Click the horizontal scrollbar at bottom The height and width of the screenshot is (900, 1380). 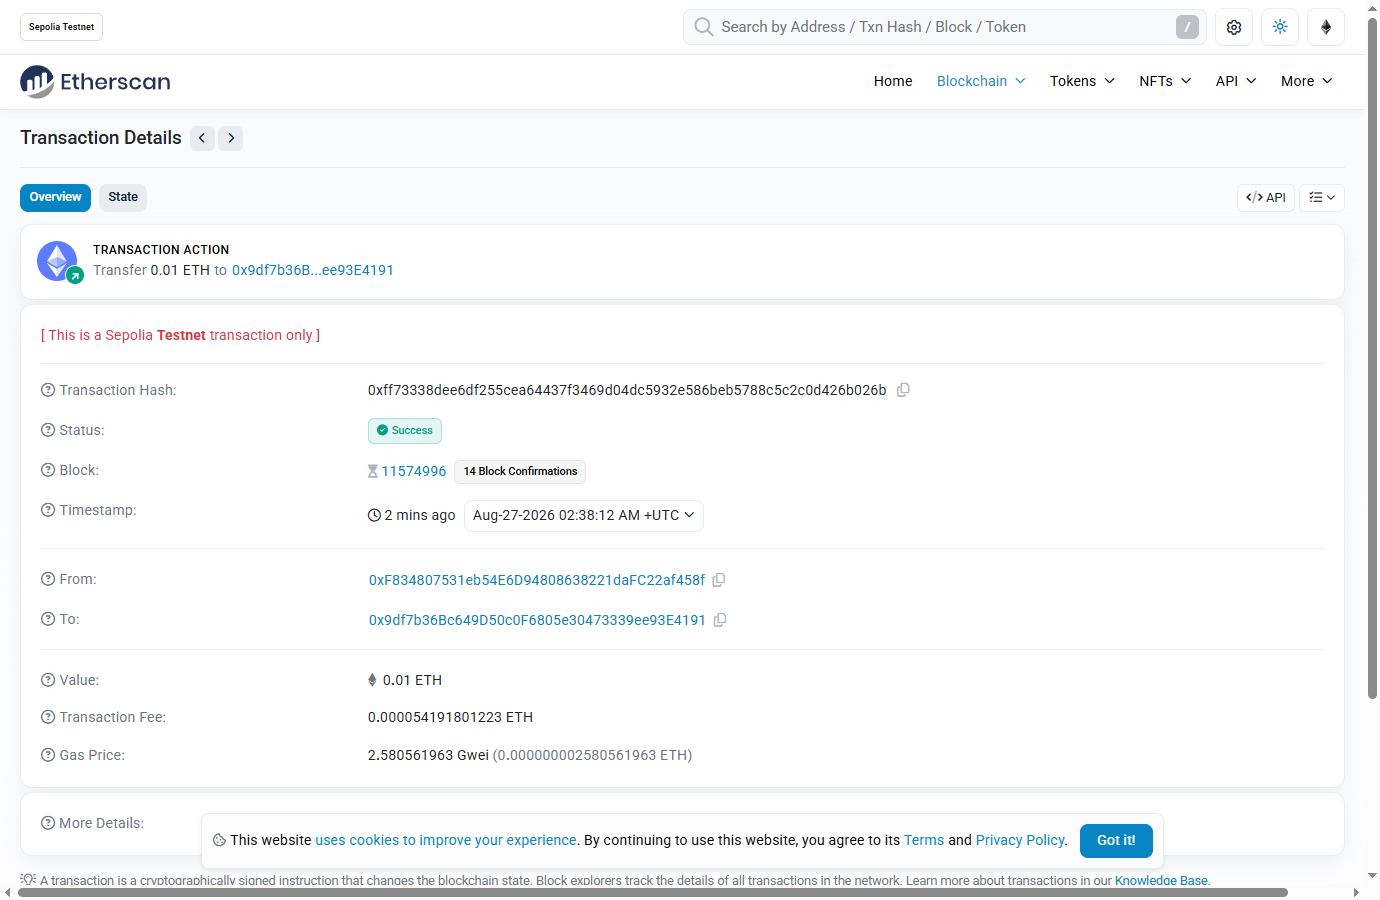click(x=652, y=892)
